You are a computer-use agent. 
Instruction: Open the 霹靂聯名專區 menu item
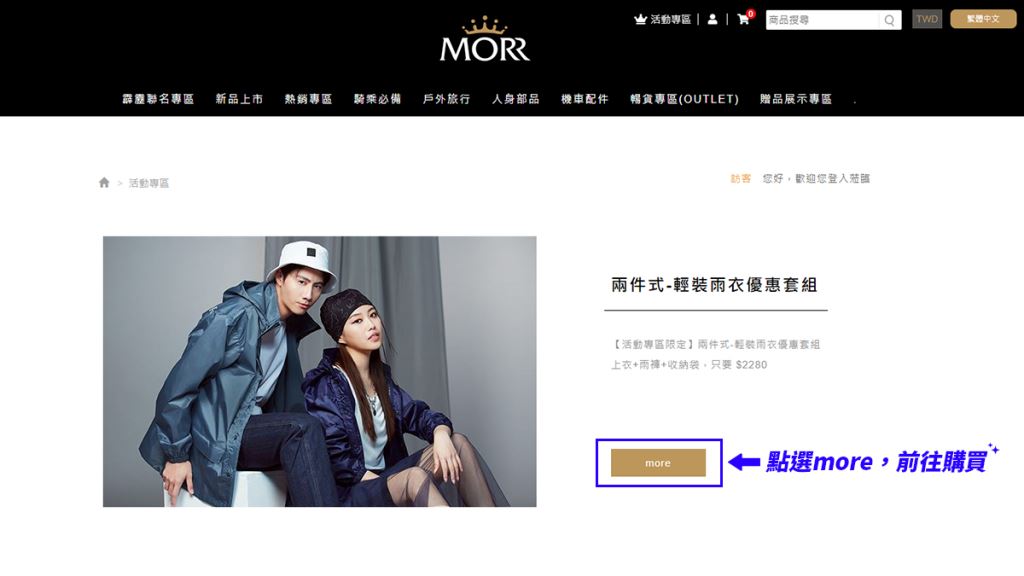[158, 99]
